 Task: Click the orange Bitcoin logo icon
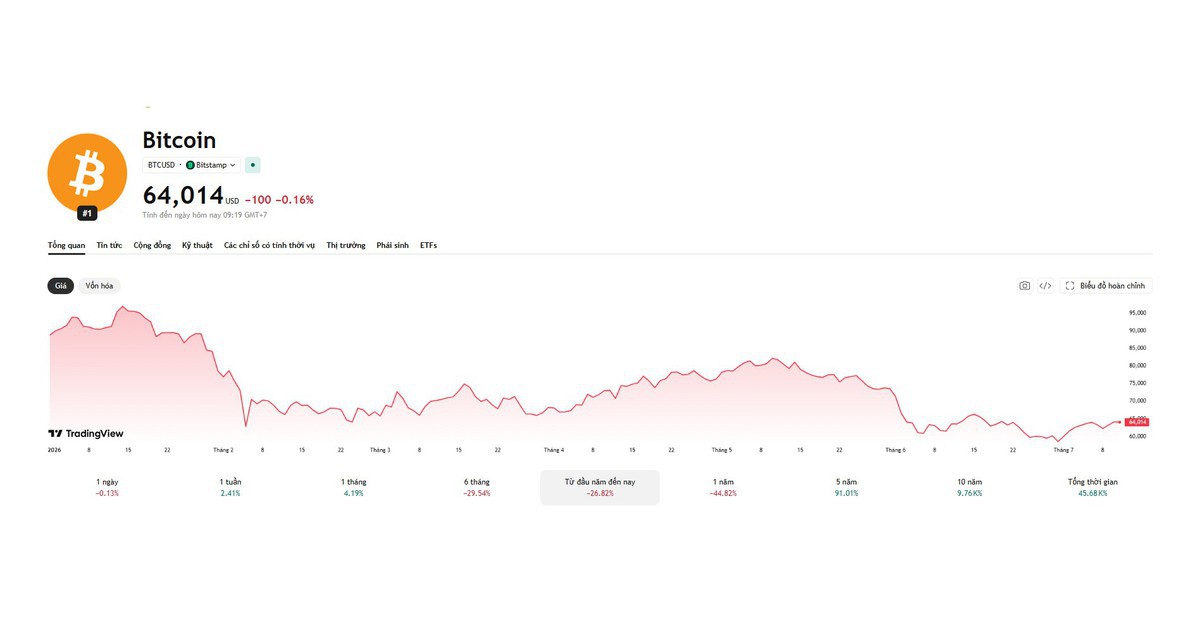click(87, 173)
